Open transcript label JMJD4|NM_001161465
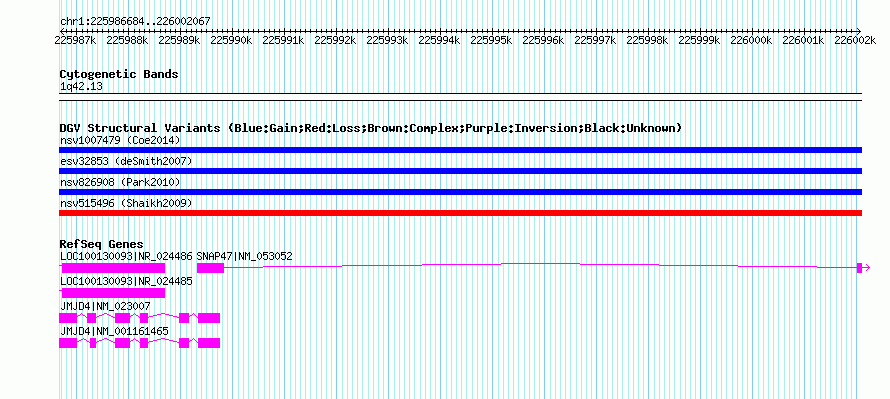Screen dimensions: 890x399 pyautogui.click(x=114, y=331)
